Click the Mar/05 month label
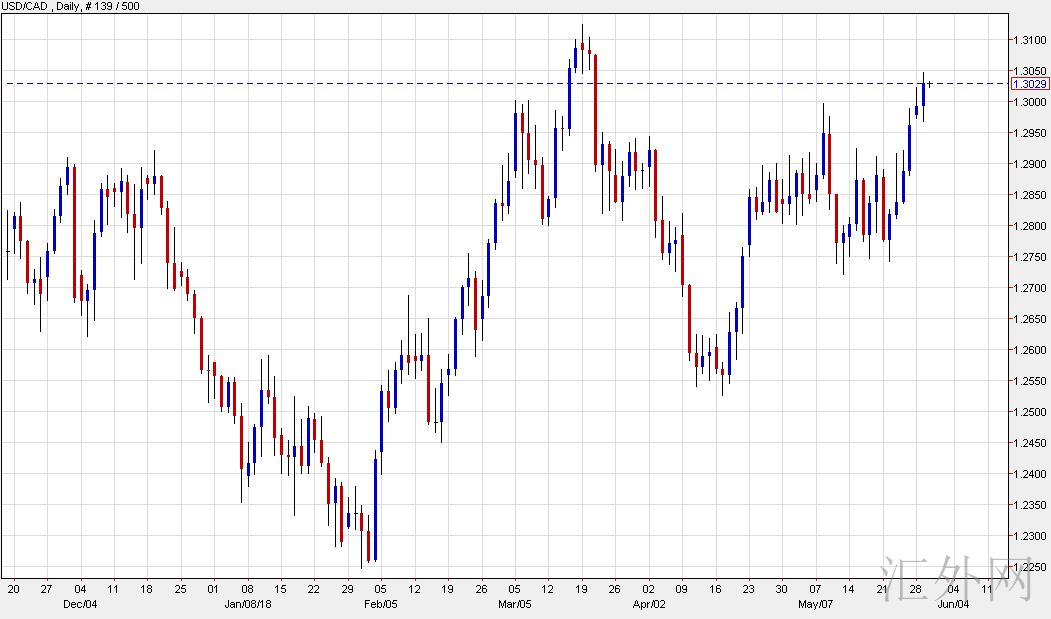This screenshot has width=1051, height=619. [x=515, y=604]
